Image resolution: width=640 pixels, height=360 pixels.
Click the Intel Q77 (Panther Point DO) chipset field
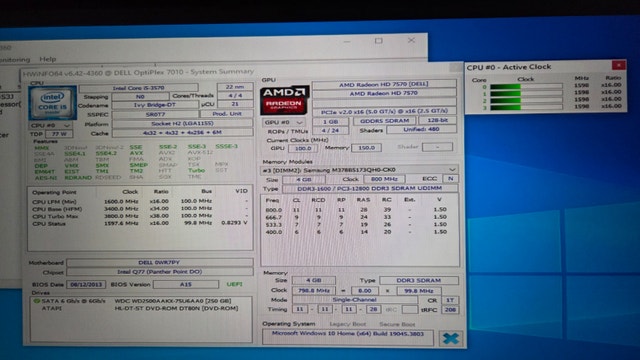(160, 272)
